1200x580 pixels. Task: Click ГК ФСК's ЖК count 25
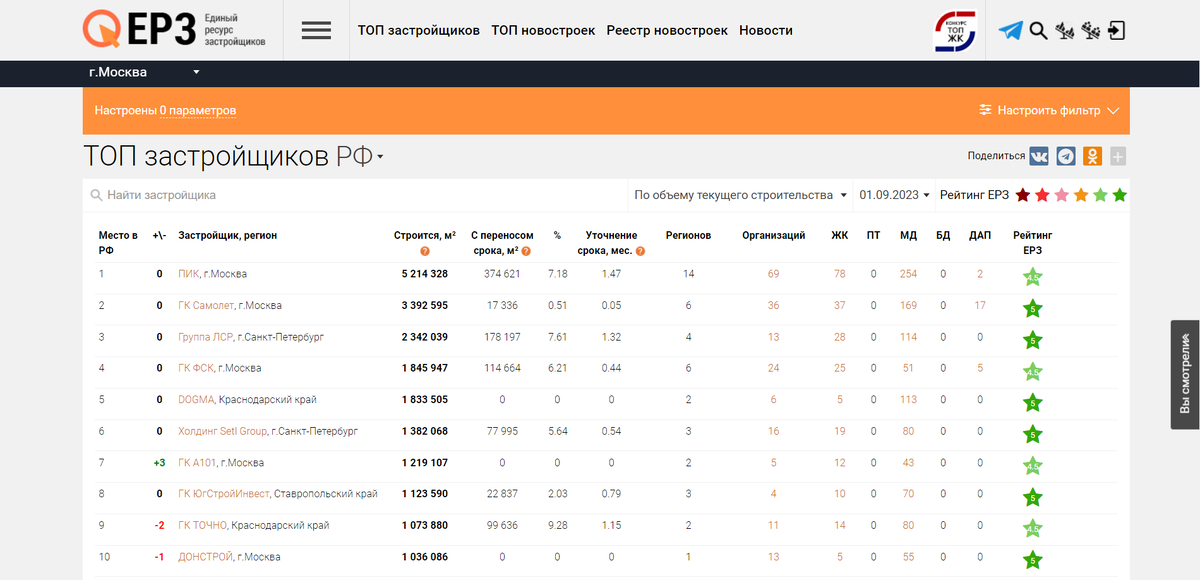pos(840,368)
